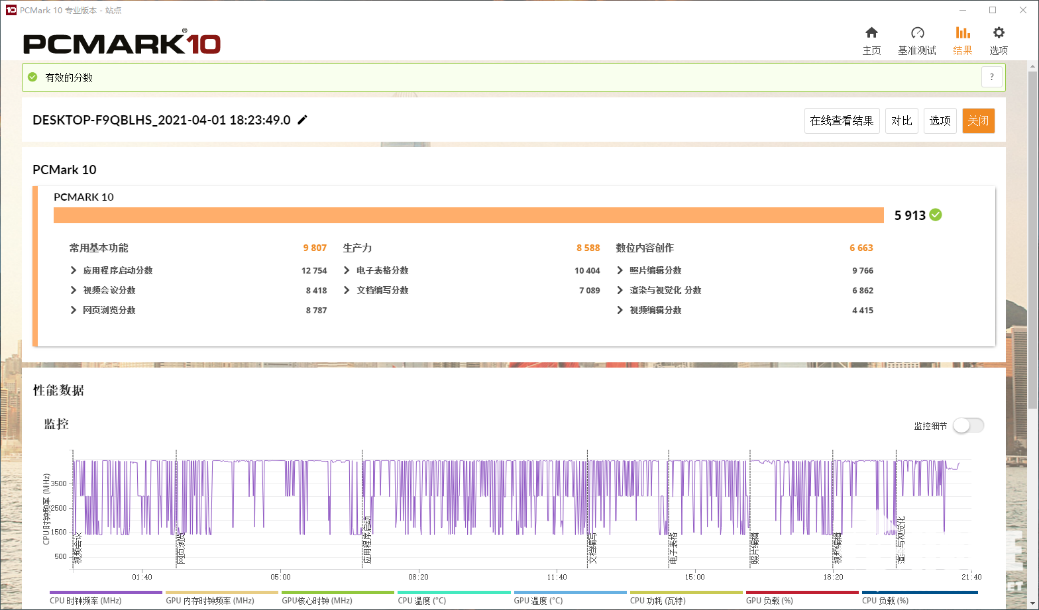Image resolution: width=1039 pixels, height=610 pixels.
Task: Click the 15:00 time label on chart axis
Action: click(694, 577)
